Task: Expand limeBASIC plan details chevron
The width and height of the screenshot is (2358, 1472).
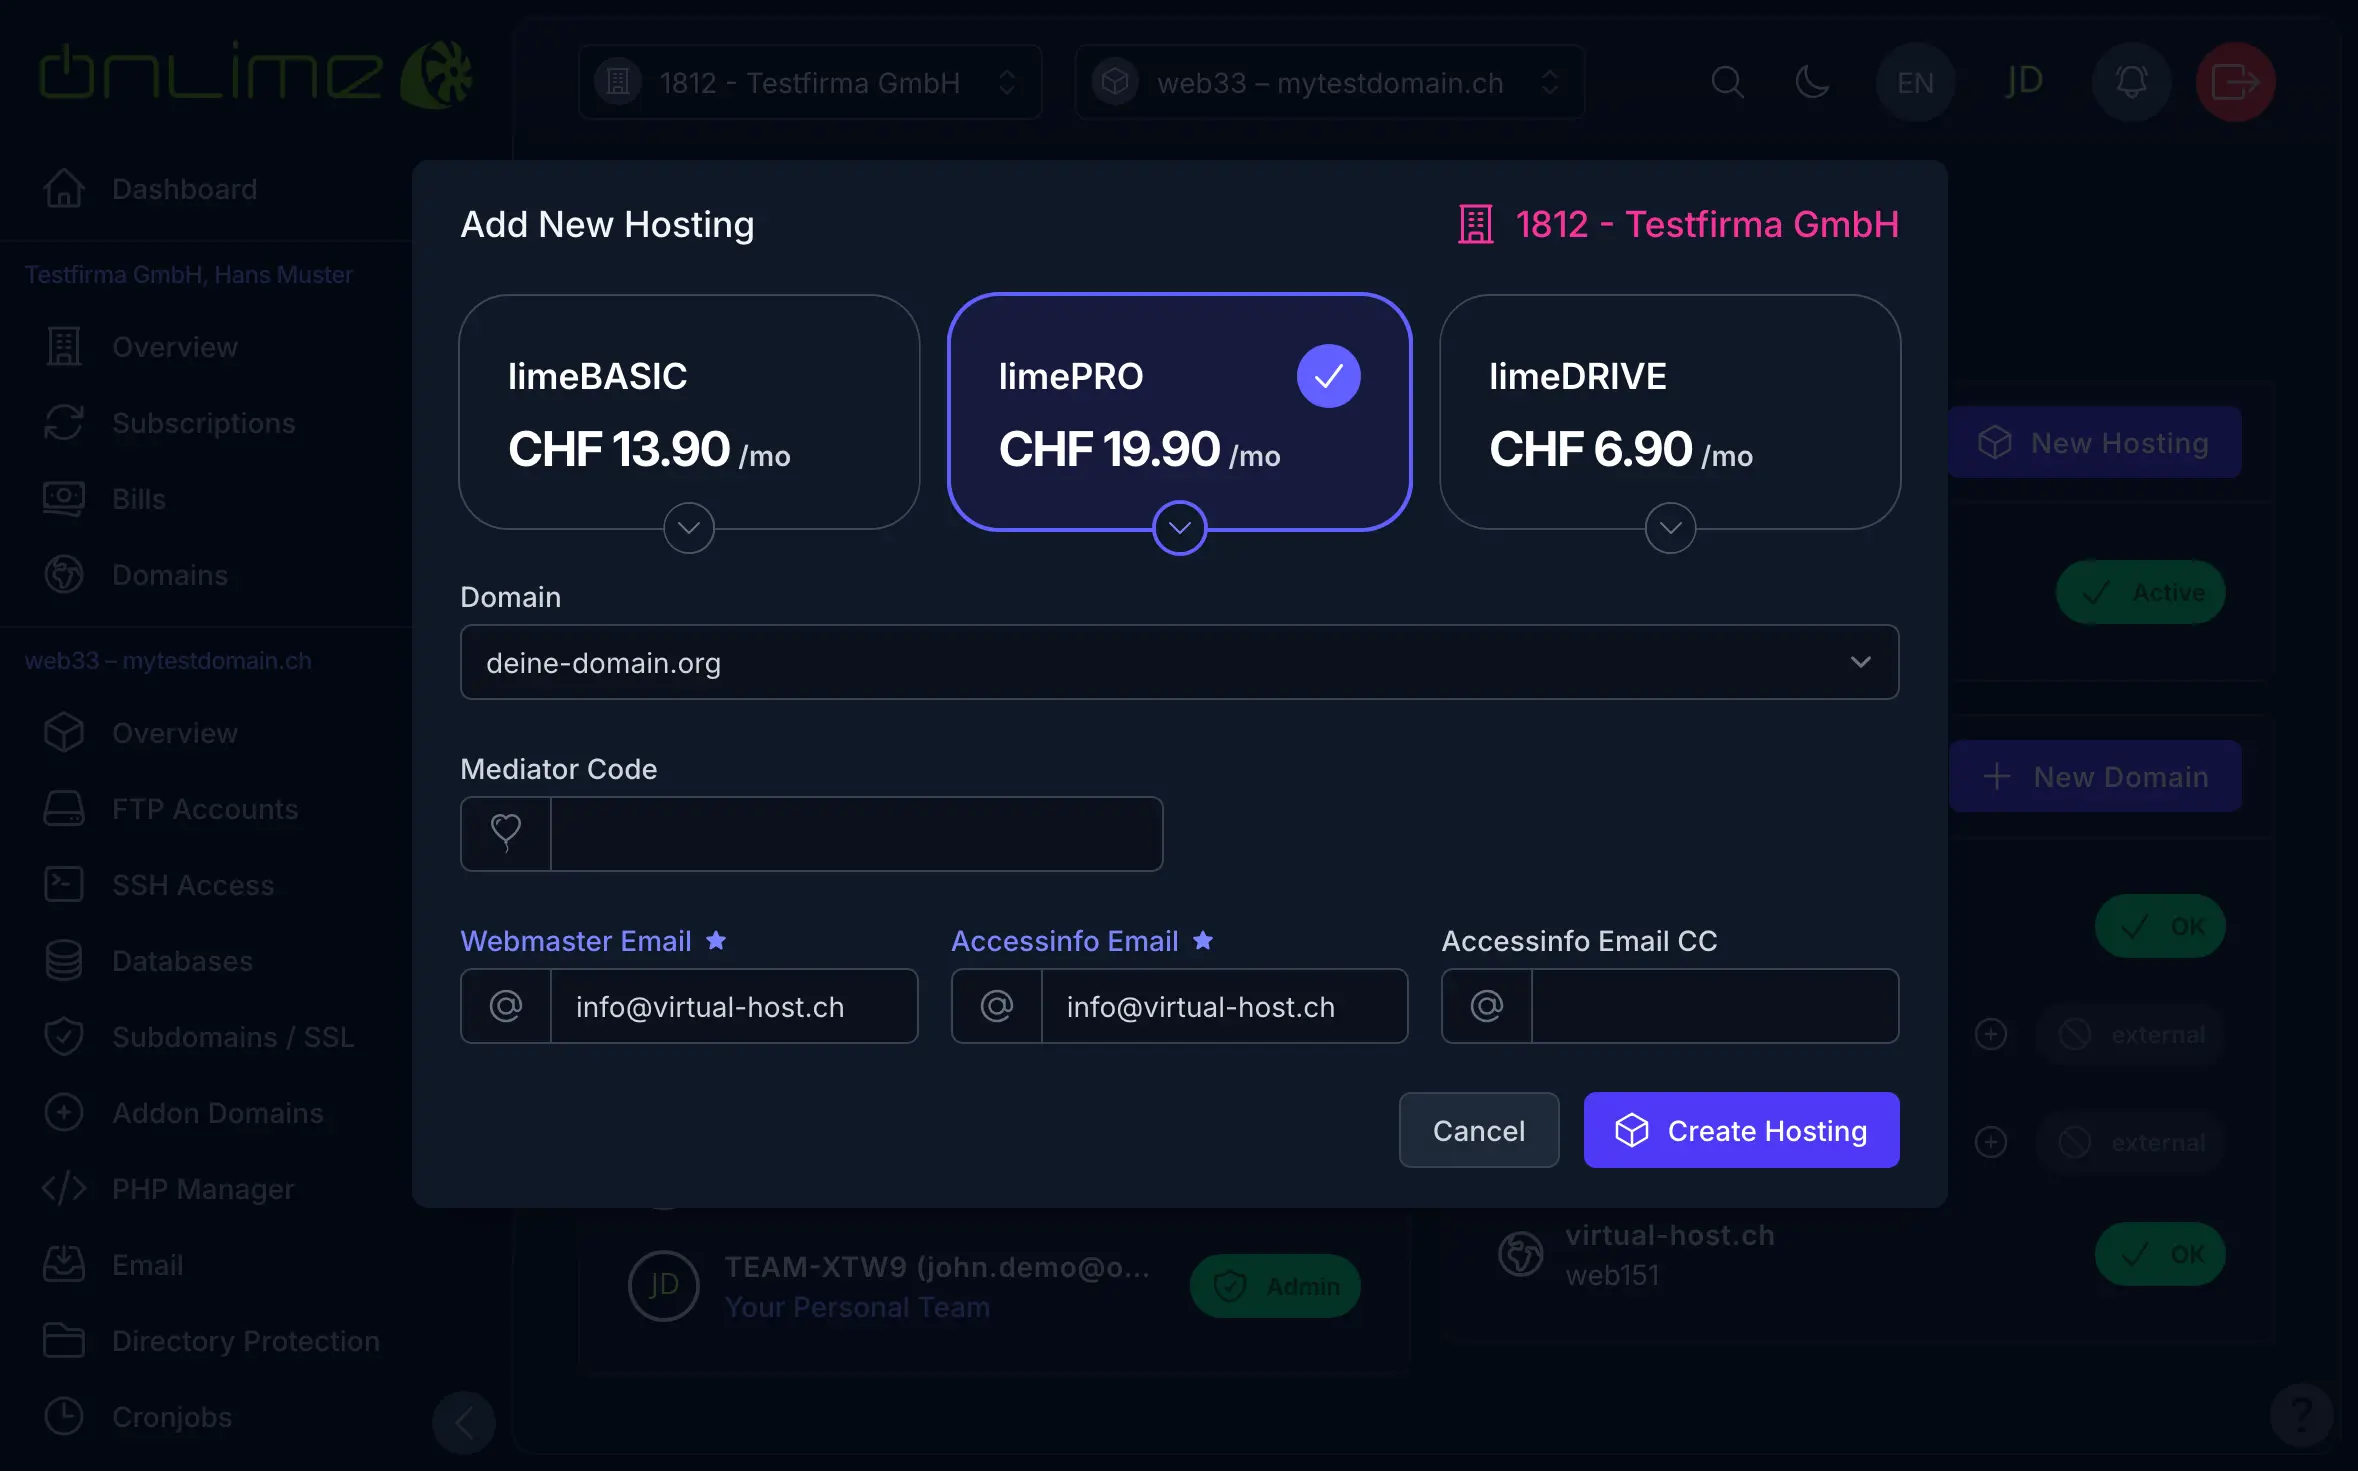Action: (689, 528)
